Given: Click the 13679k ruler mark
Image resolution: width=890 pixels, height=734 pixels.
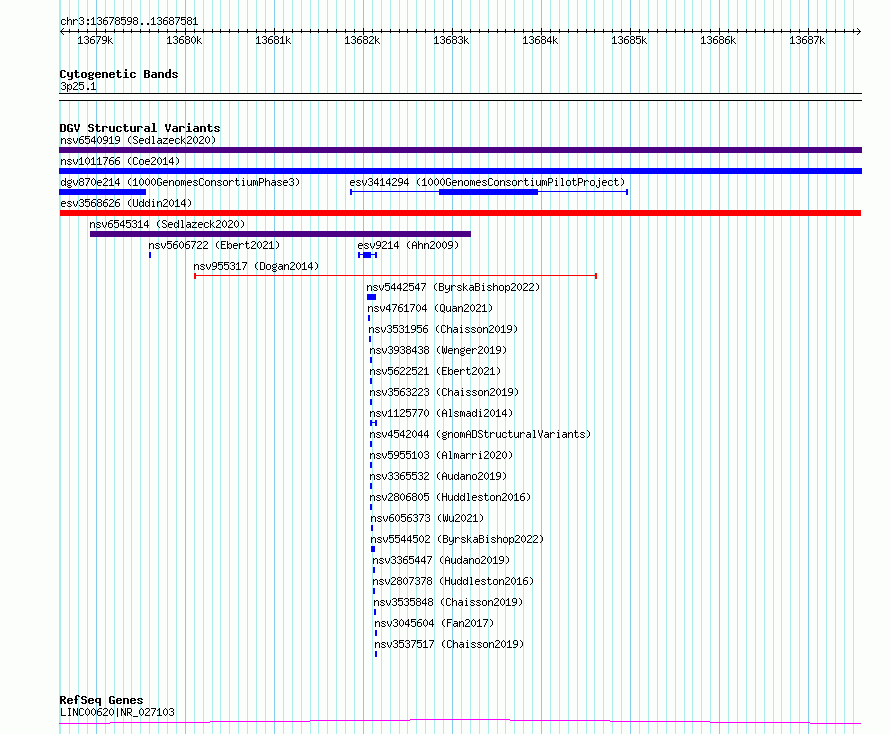Looking at the screenshot, I should point(95,40).
